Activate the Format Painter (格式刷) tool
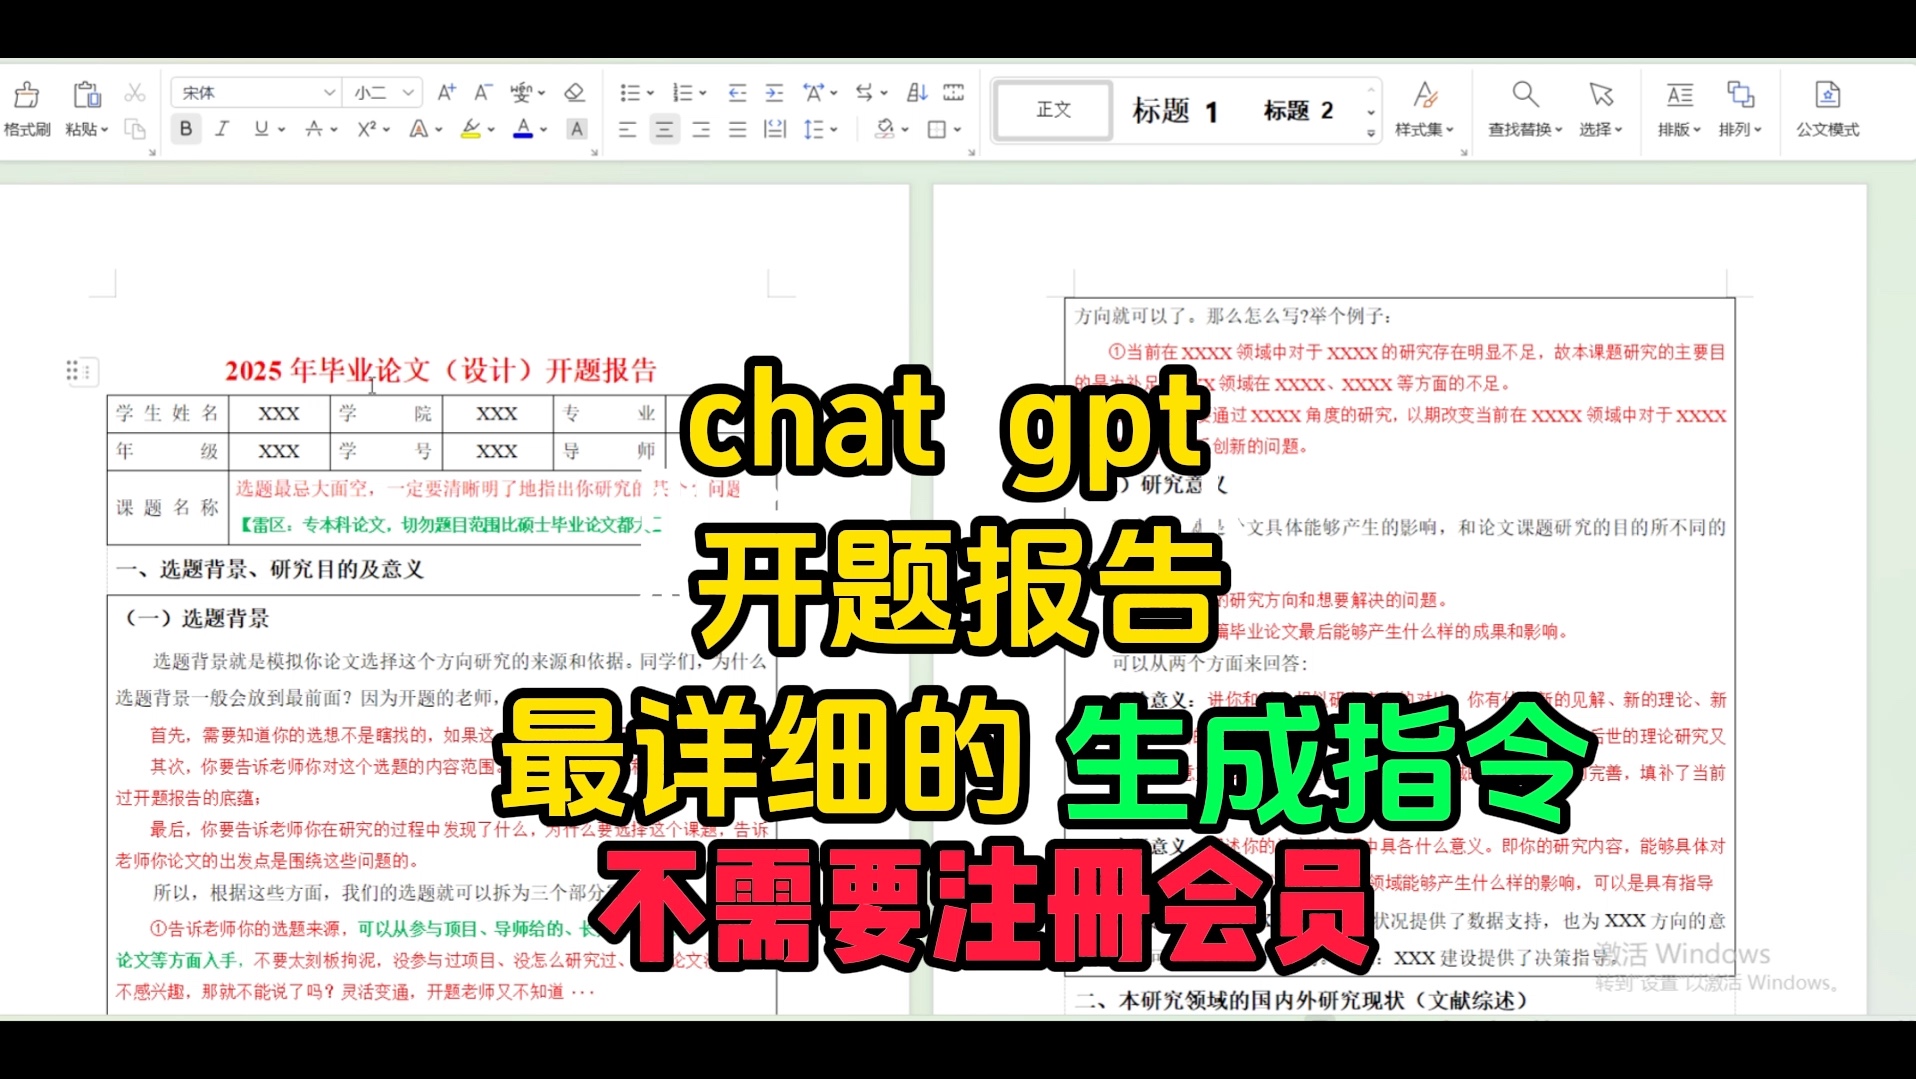This screenshot has width=1916, height=1079. (x=27, y=108)
